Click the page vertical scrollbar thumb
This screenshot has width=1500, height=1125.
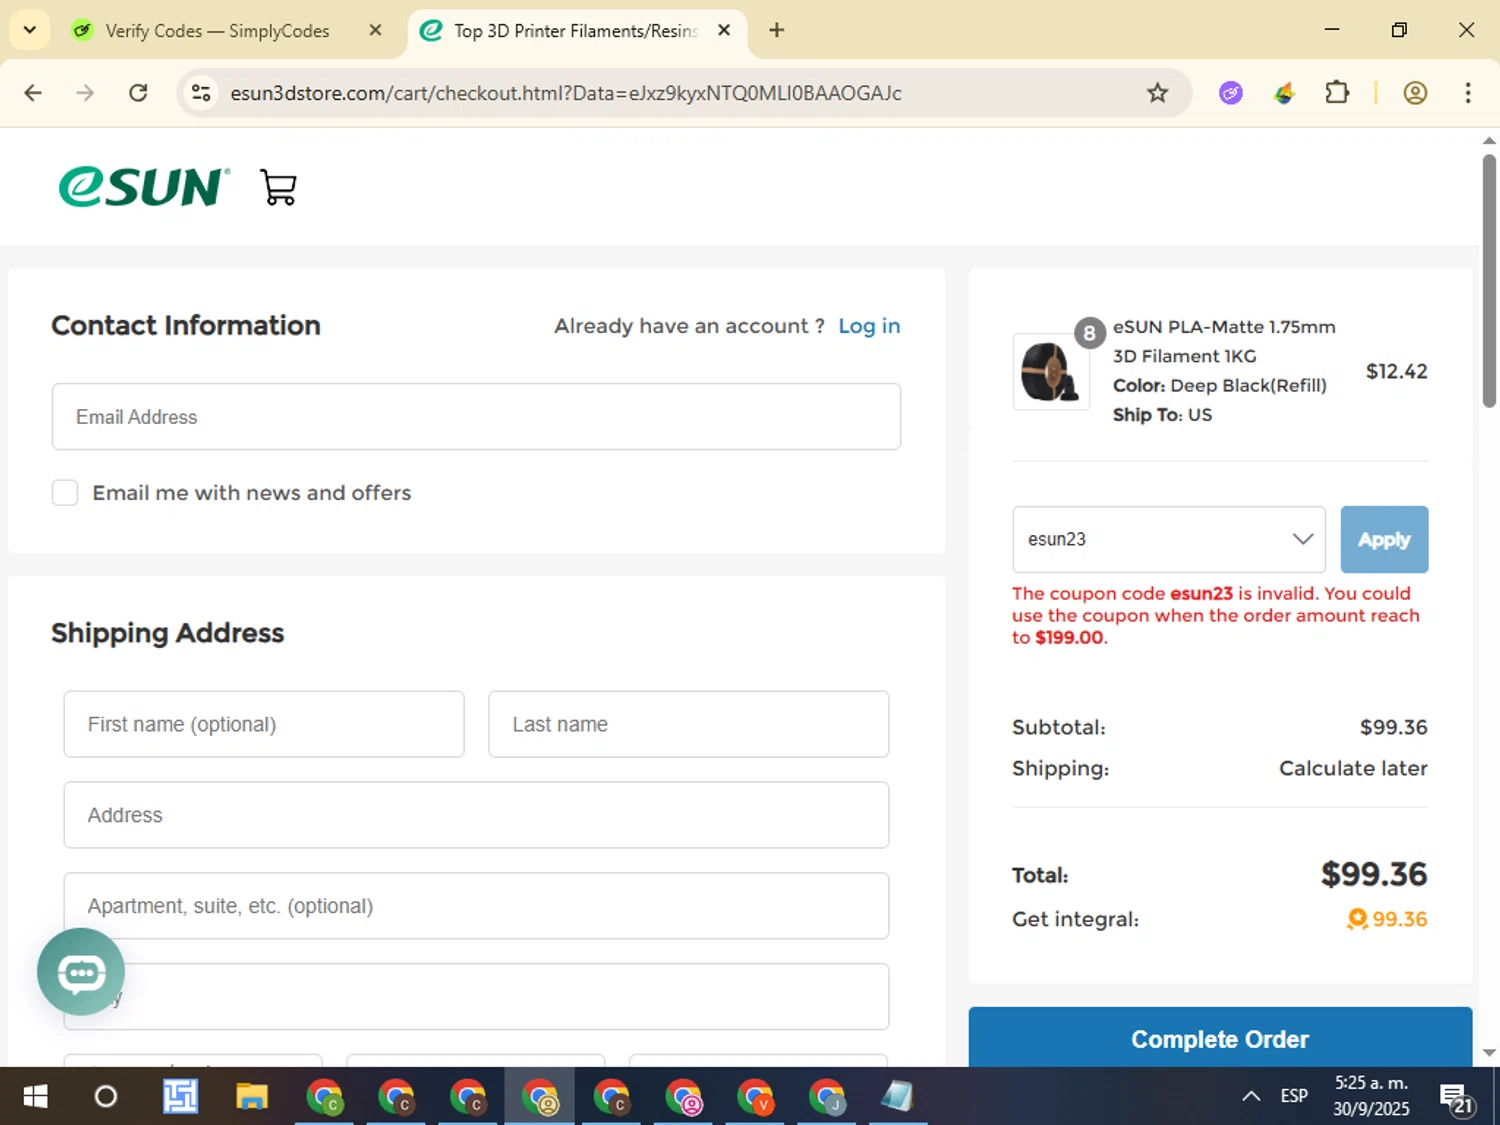(x=1489, y=280)
